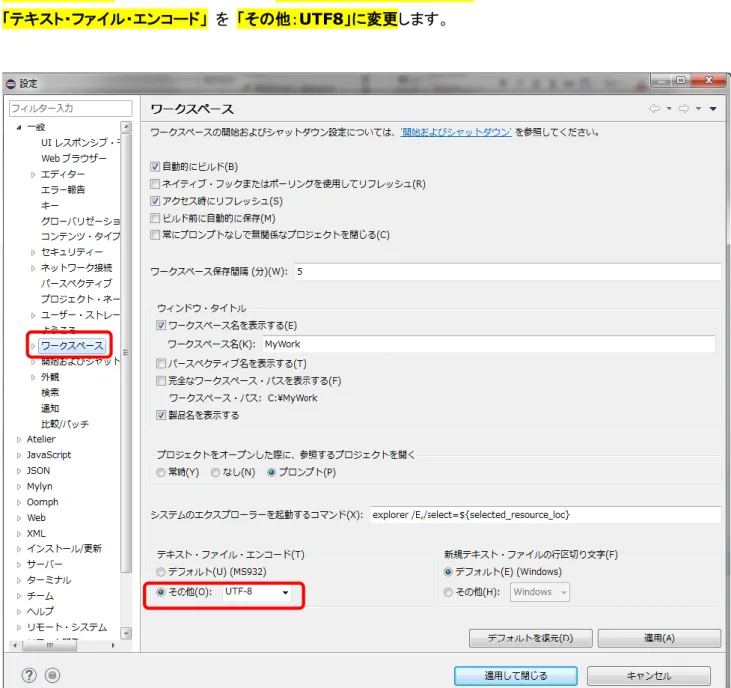Screen dimensions: 731x688
Task: Select なし(N) radio button
Action: tap(215, 472)
